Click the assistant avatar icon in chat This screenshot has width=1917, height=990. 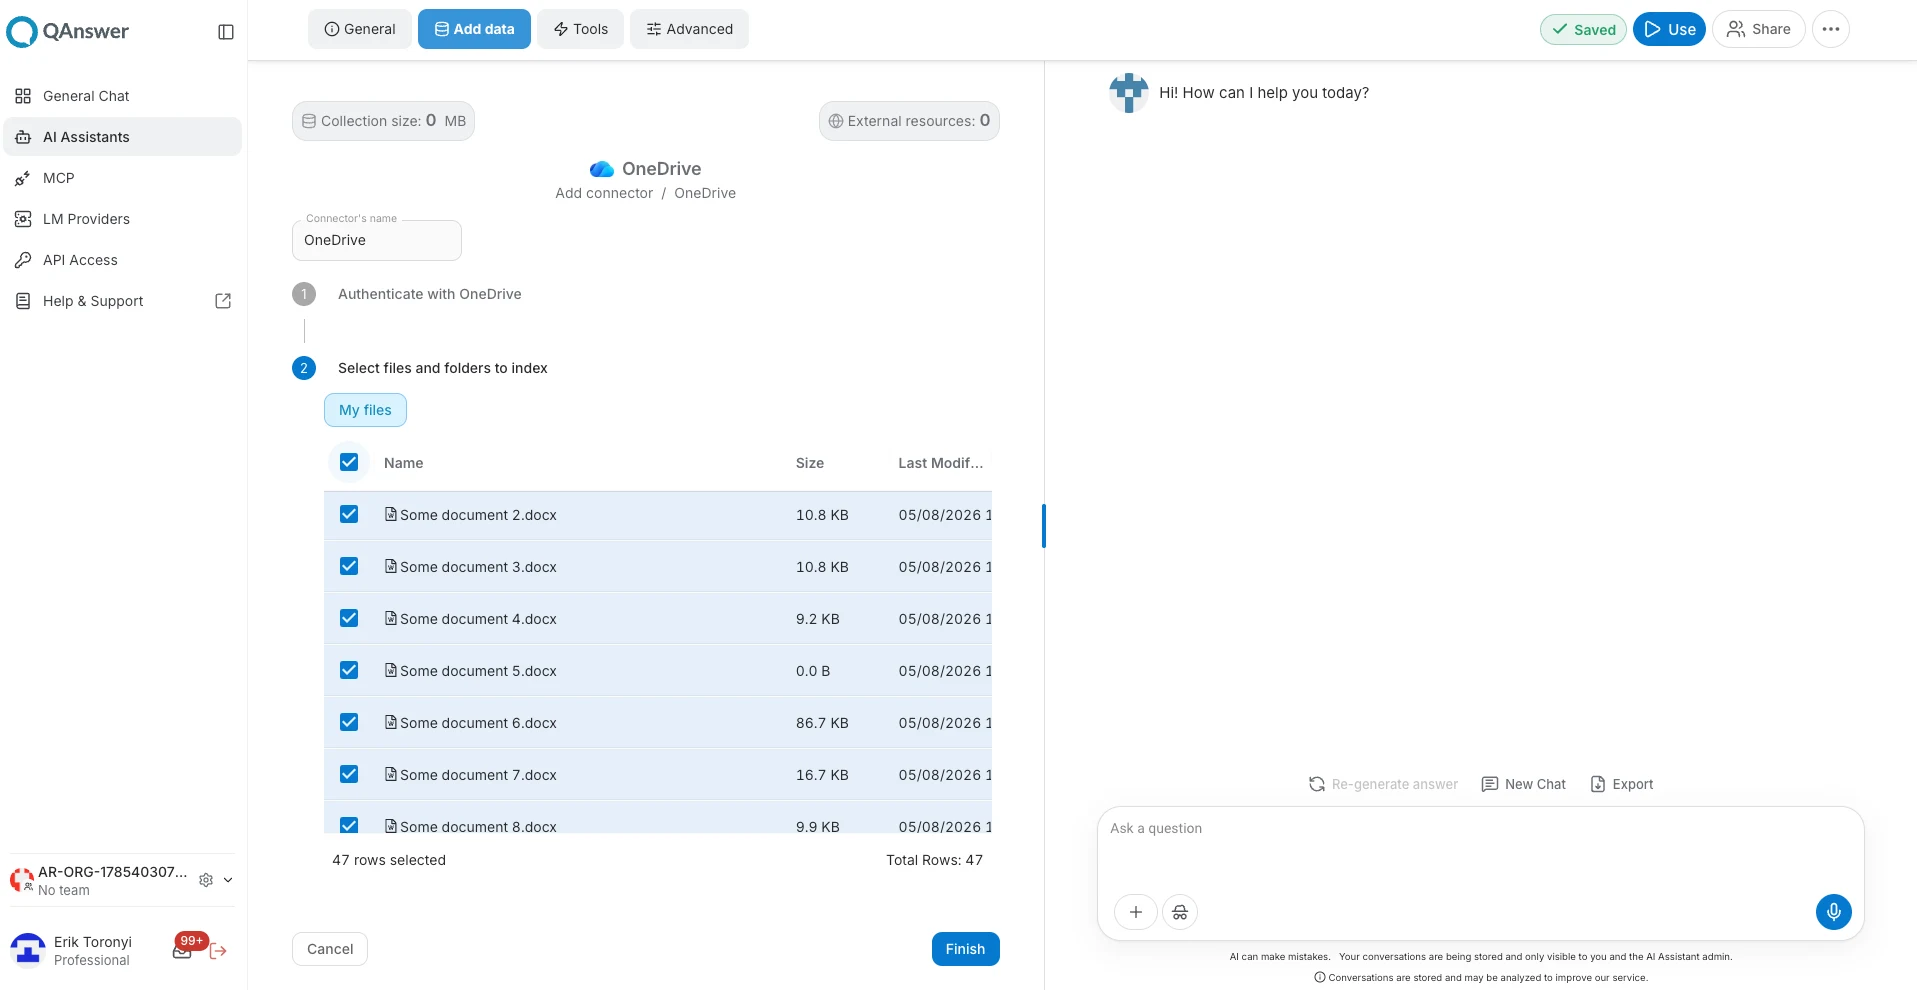1129,93
